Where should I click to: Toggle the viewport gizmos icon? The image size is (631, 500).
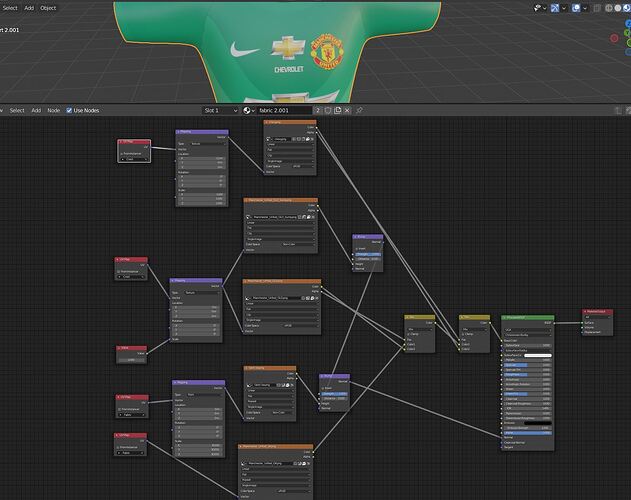(555, 8)
